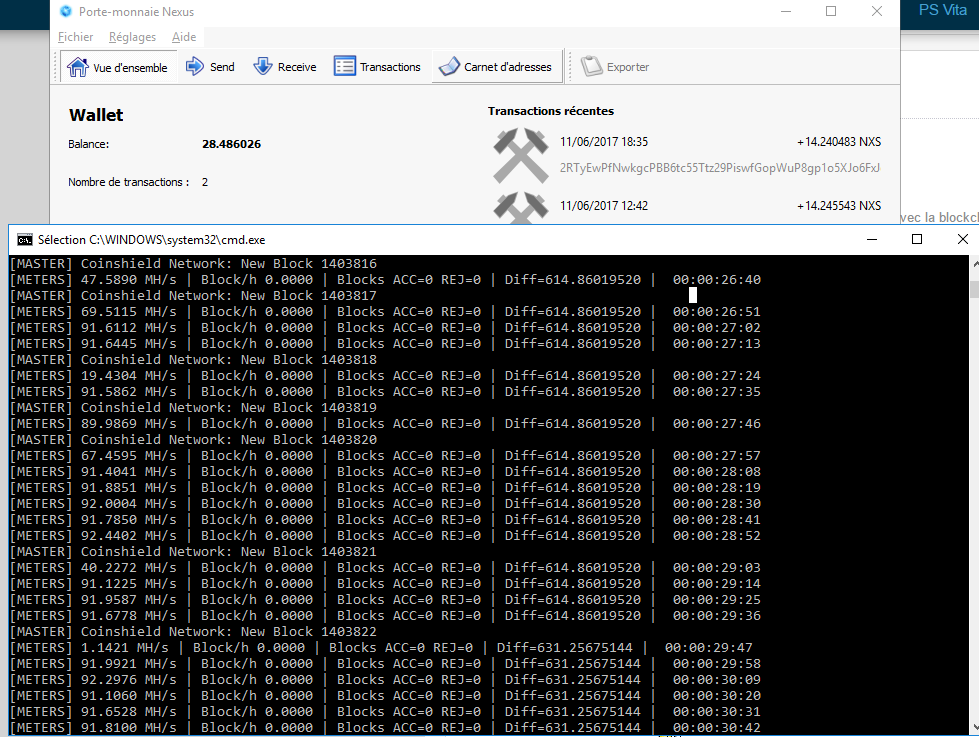Open the Réglages menu

132,37
